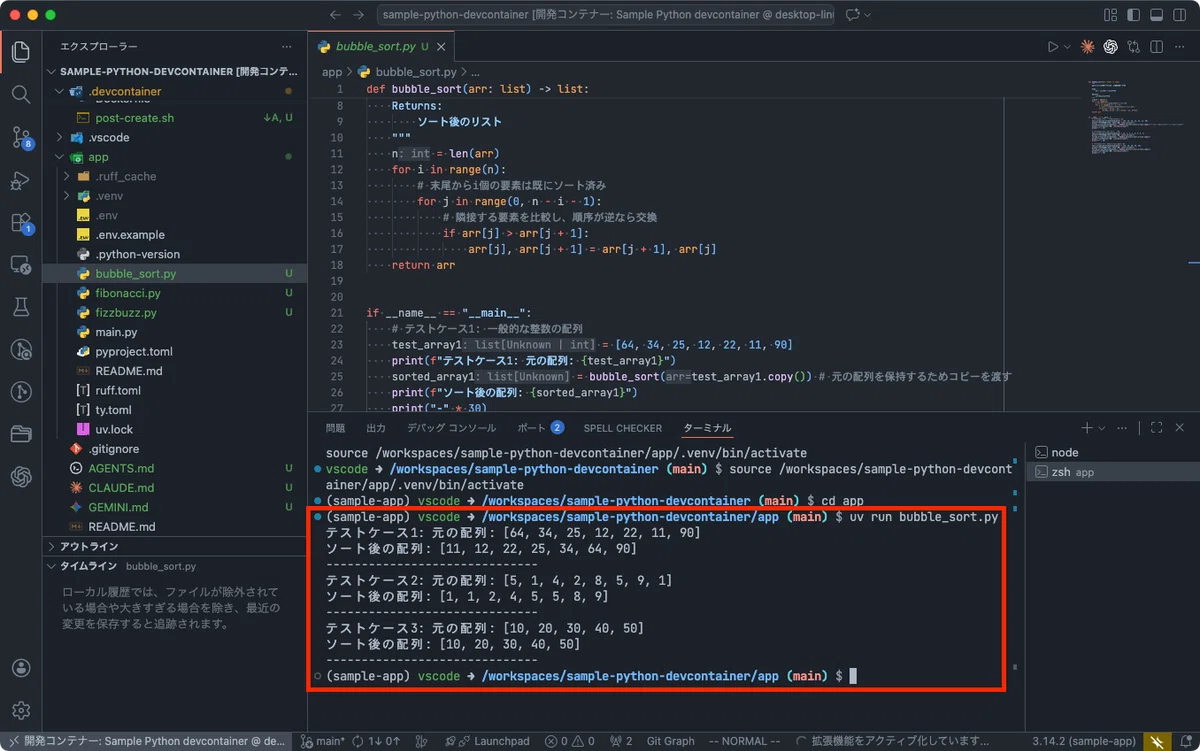Open Remote Explorer in activity bar
The height and width of the screenshot is (751, 1200).
tap(21, 265)
